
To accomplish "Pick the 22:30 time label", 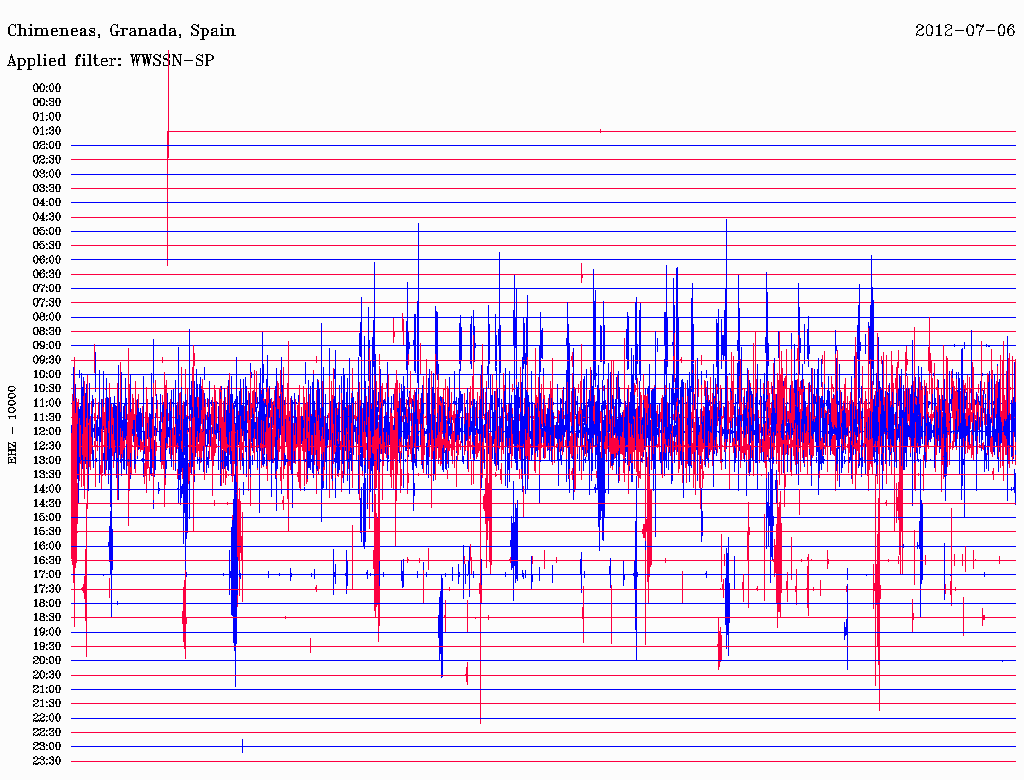I will (47, 732).
